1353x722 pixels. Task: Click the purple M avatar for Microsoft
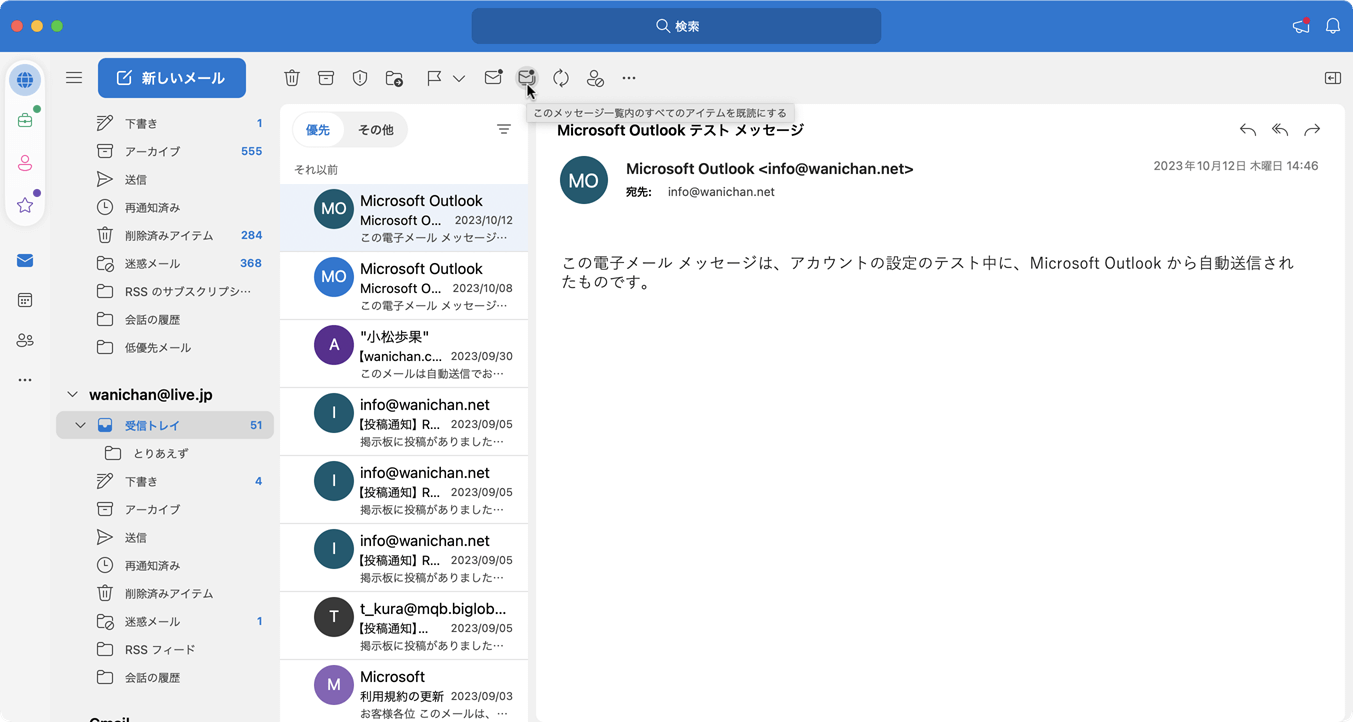(x=334, y=685)
